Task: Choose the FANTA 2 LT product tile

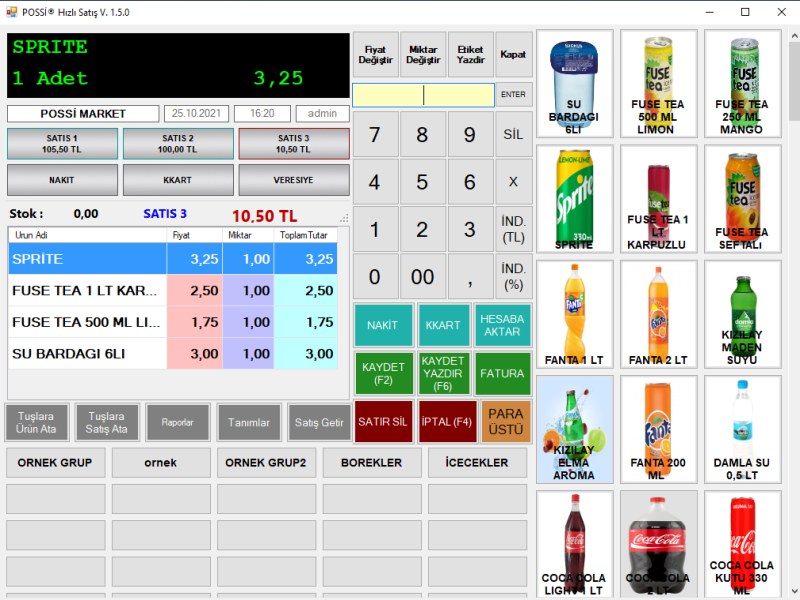Action: tap(658, 314)
